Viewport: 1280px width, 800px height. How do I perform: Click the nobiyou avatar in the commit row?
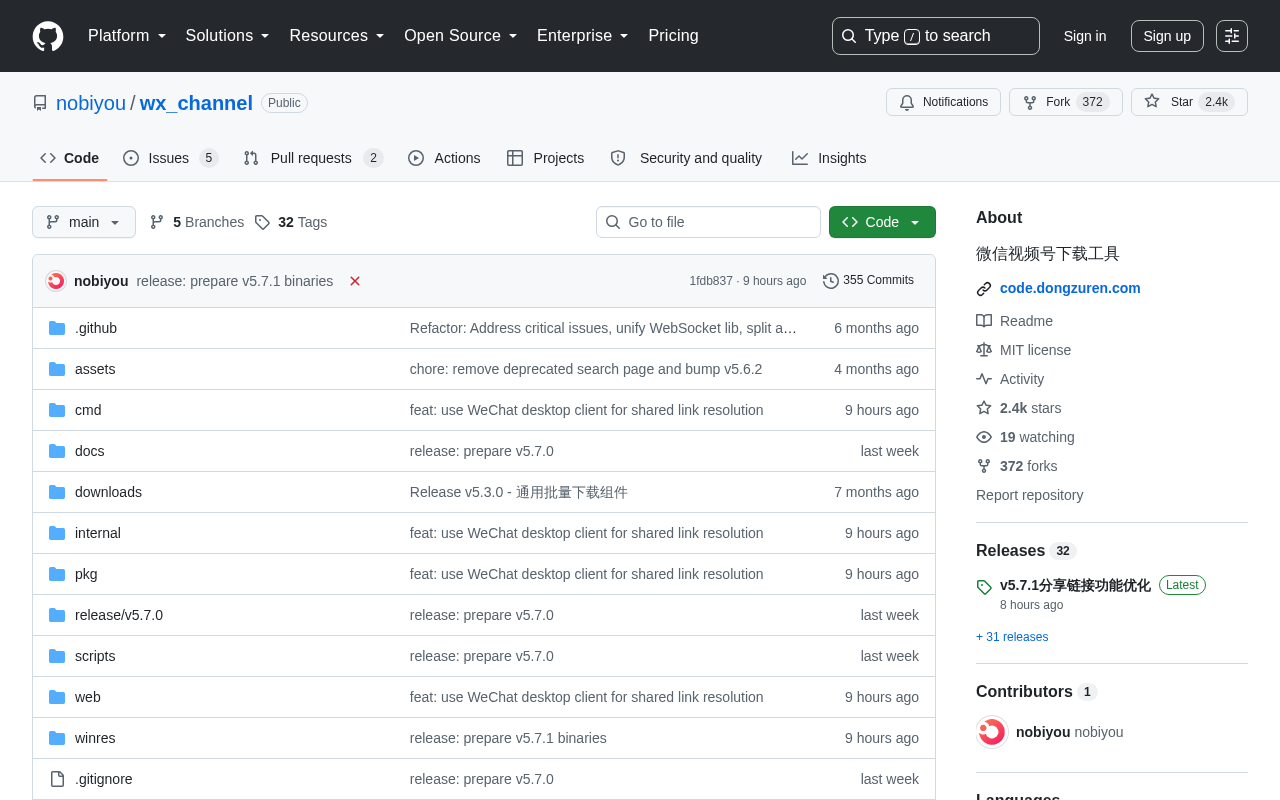point(56,281)
